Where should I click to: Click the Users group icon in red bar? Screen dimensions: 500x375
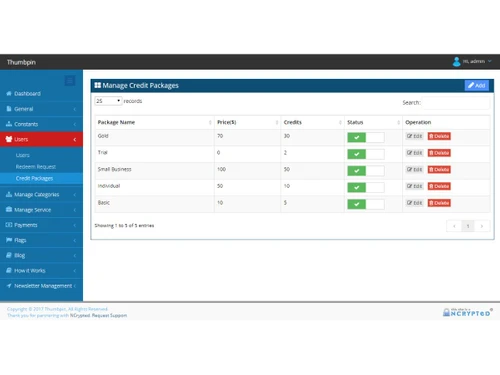(x=9, y=139)
